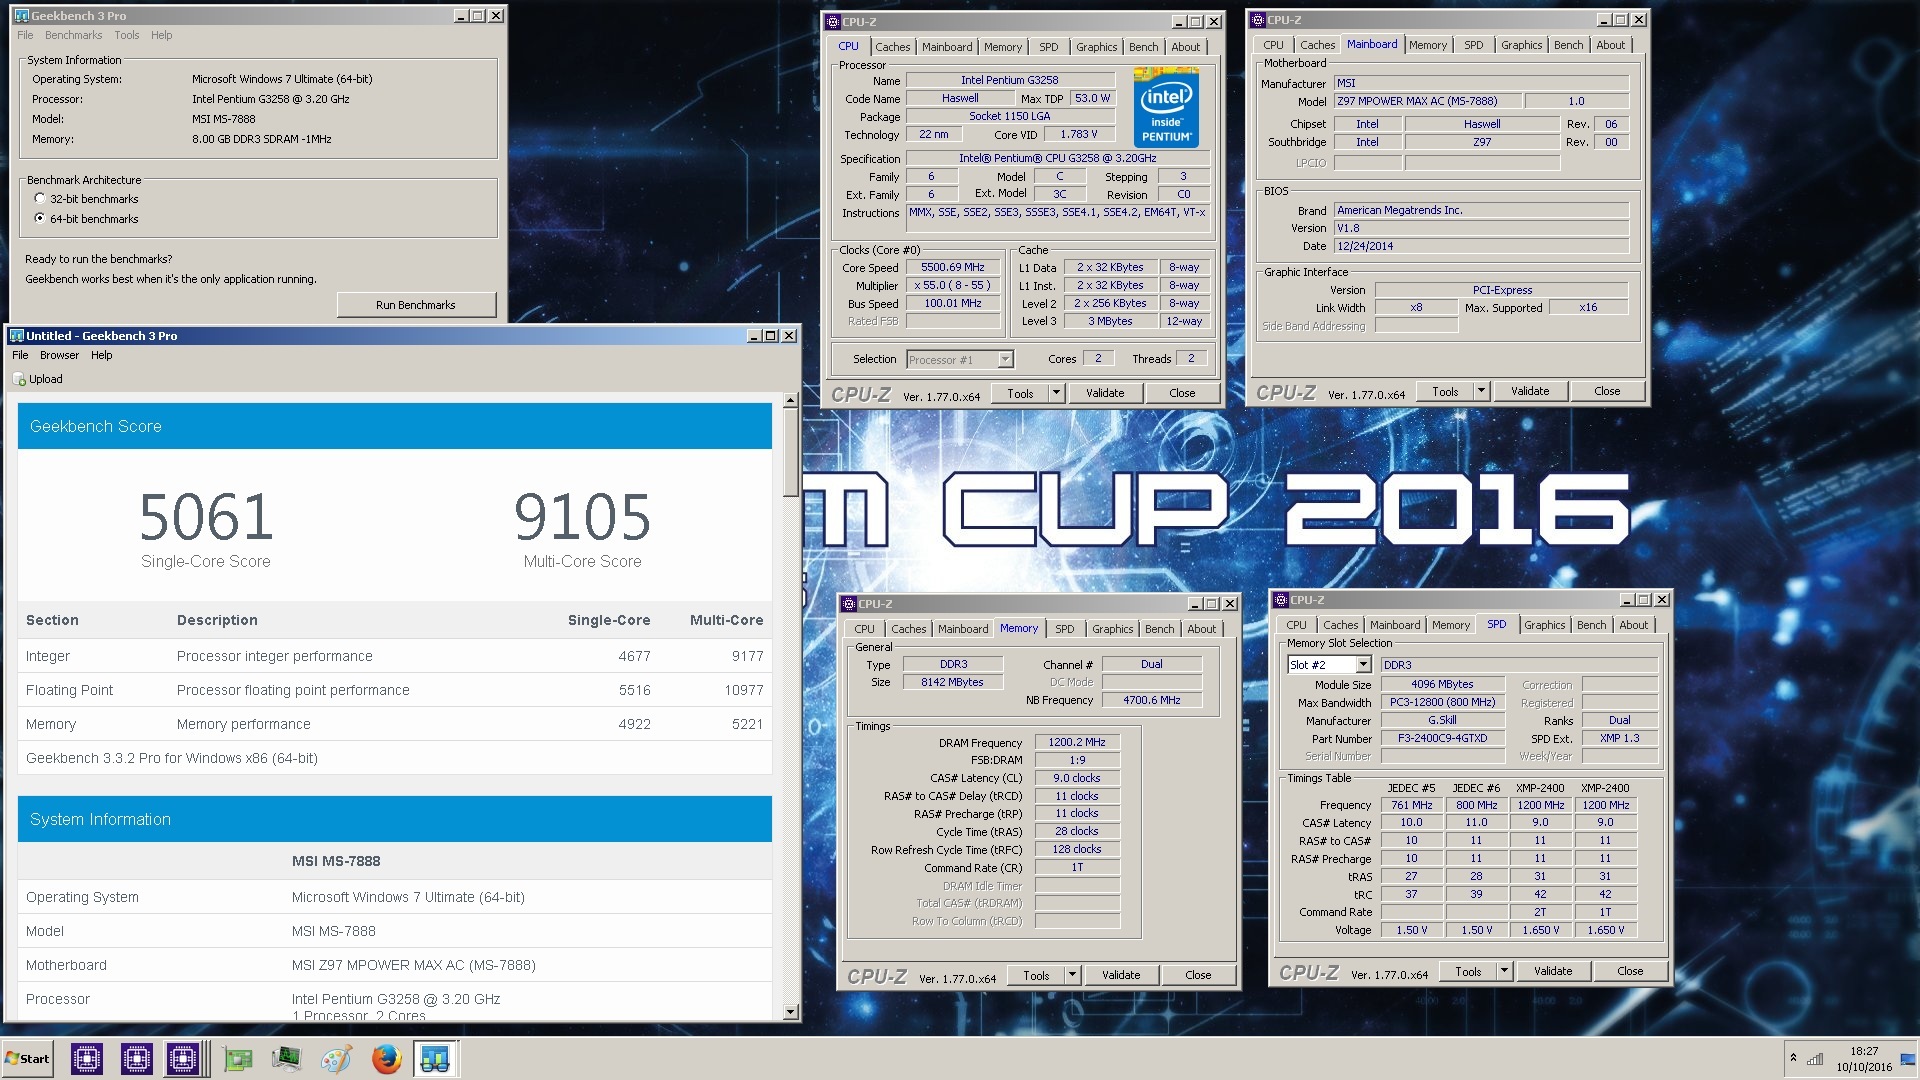Expand Tools arrow in CPU-Z Mainboard window

click(1481, 391)
